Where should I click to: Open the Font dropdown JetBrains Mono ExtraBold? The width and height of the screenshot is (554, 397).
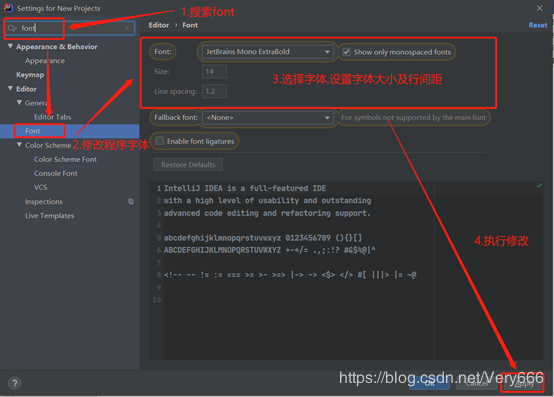coord(268,52)
